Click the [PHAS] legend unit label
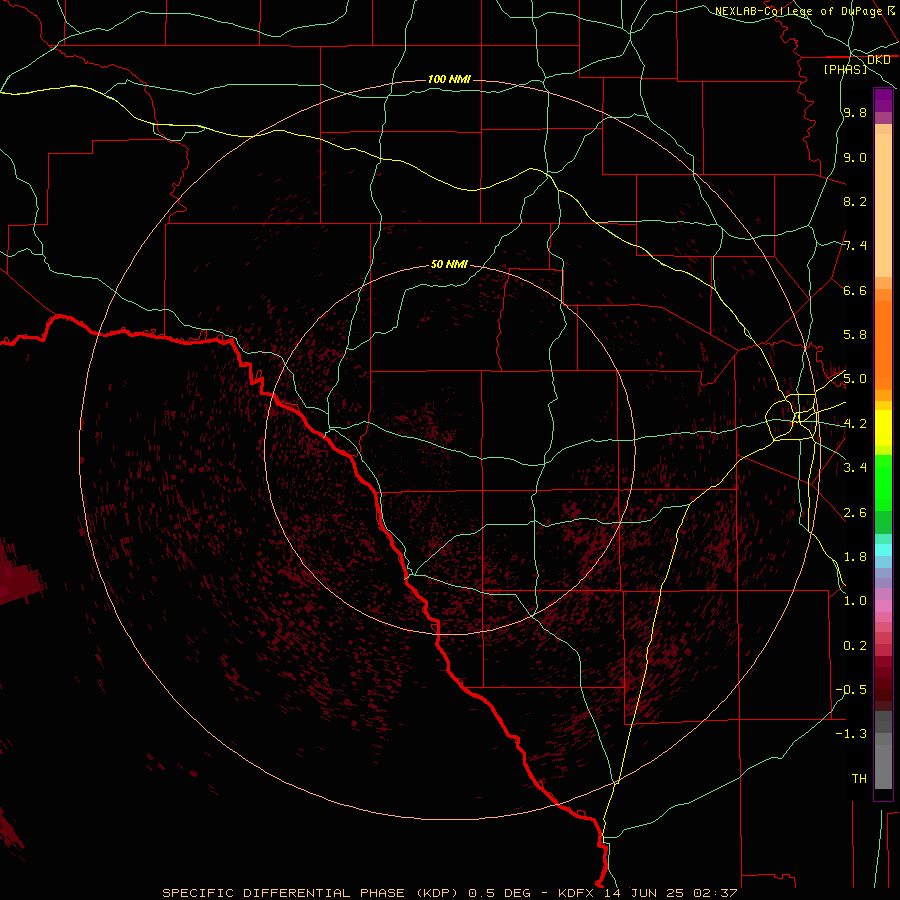This screenshot has width=900, height=900. pos(845,69)
